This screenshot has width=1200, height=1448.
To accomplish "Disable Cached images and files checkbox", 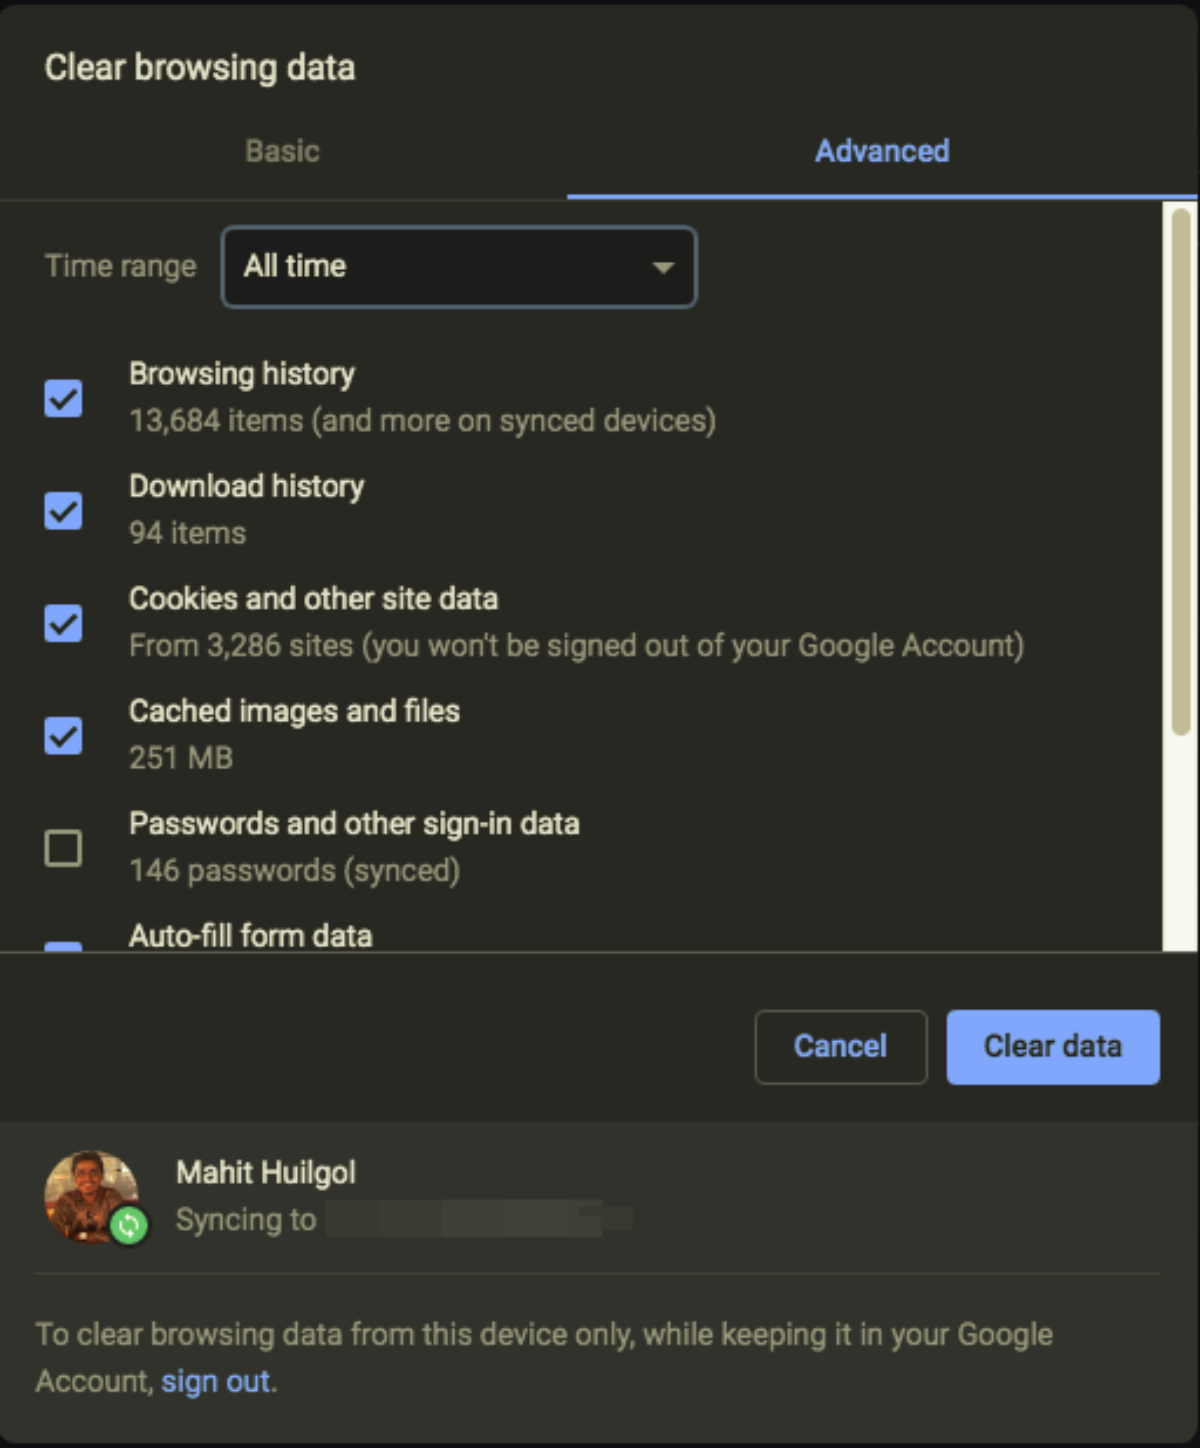I will (x=63, y=735).
